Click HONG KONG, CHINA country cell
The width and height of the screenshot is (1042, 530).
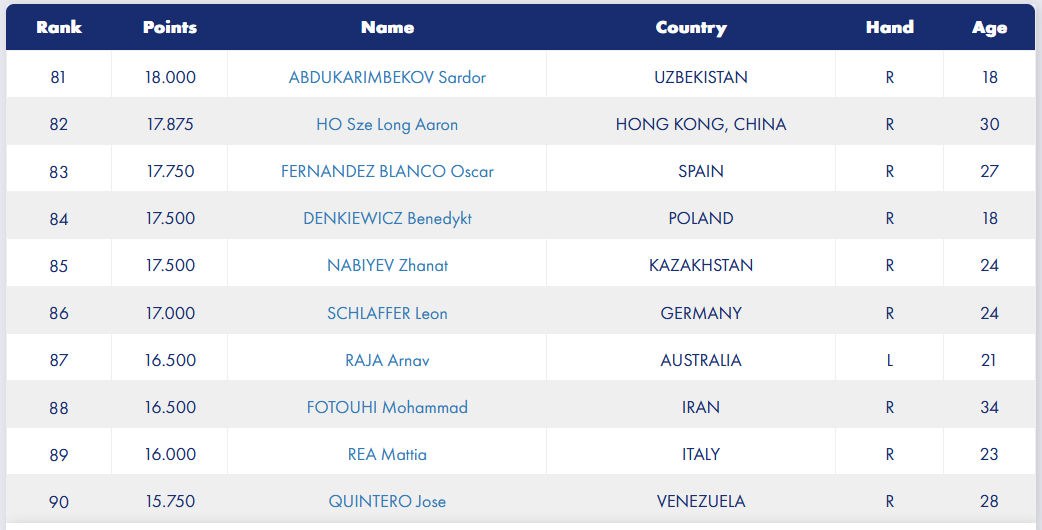click(x=701, y=124)
